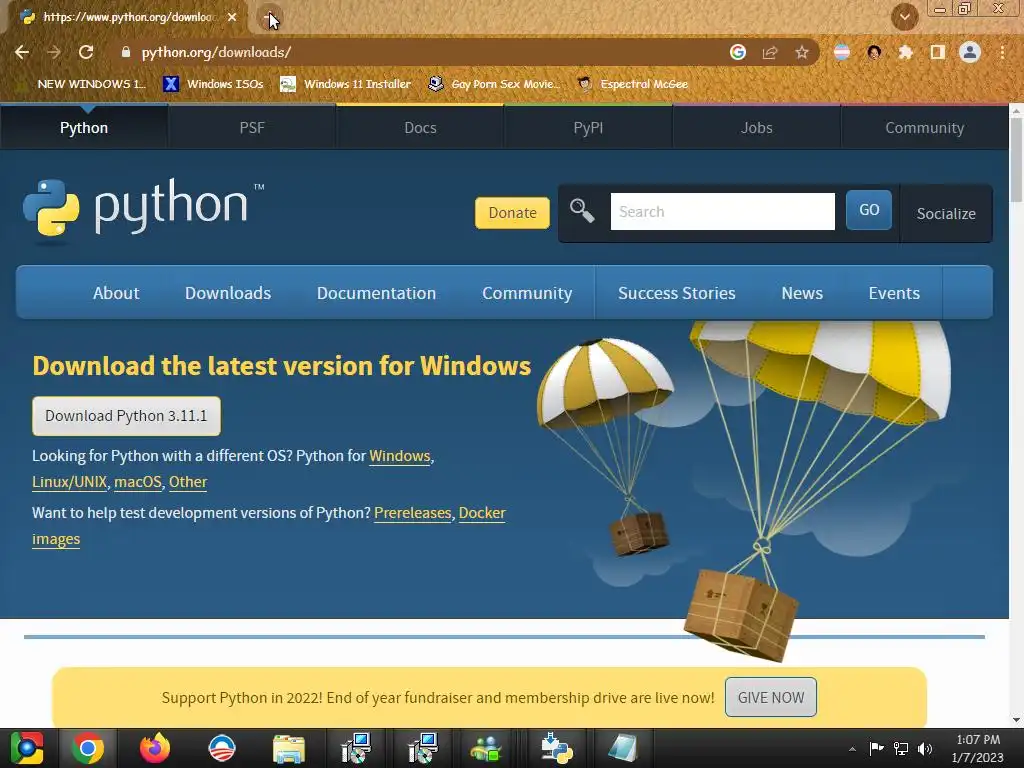Select the Docs top navigation tab
Image resolution: width=1024 pixels, height=768 pixels.
click(420, 128)
